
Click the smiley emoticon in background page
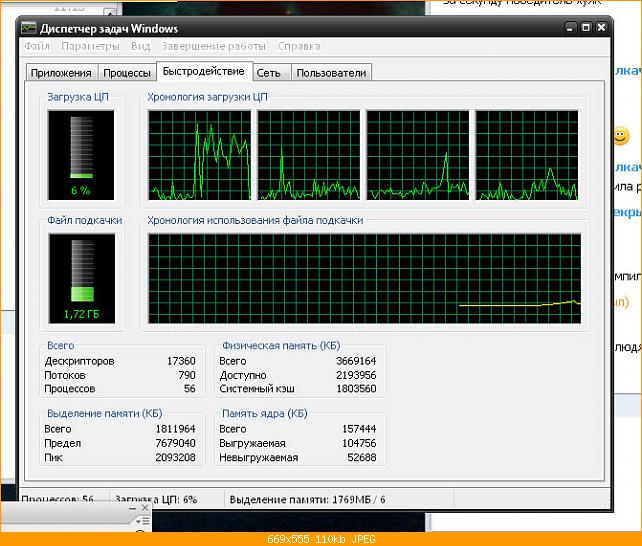click(x=620, y=136)
